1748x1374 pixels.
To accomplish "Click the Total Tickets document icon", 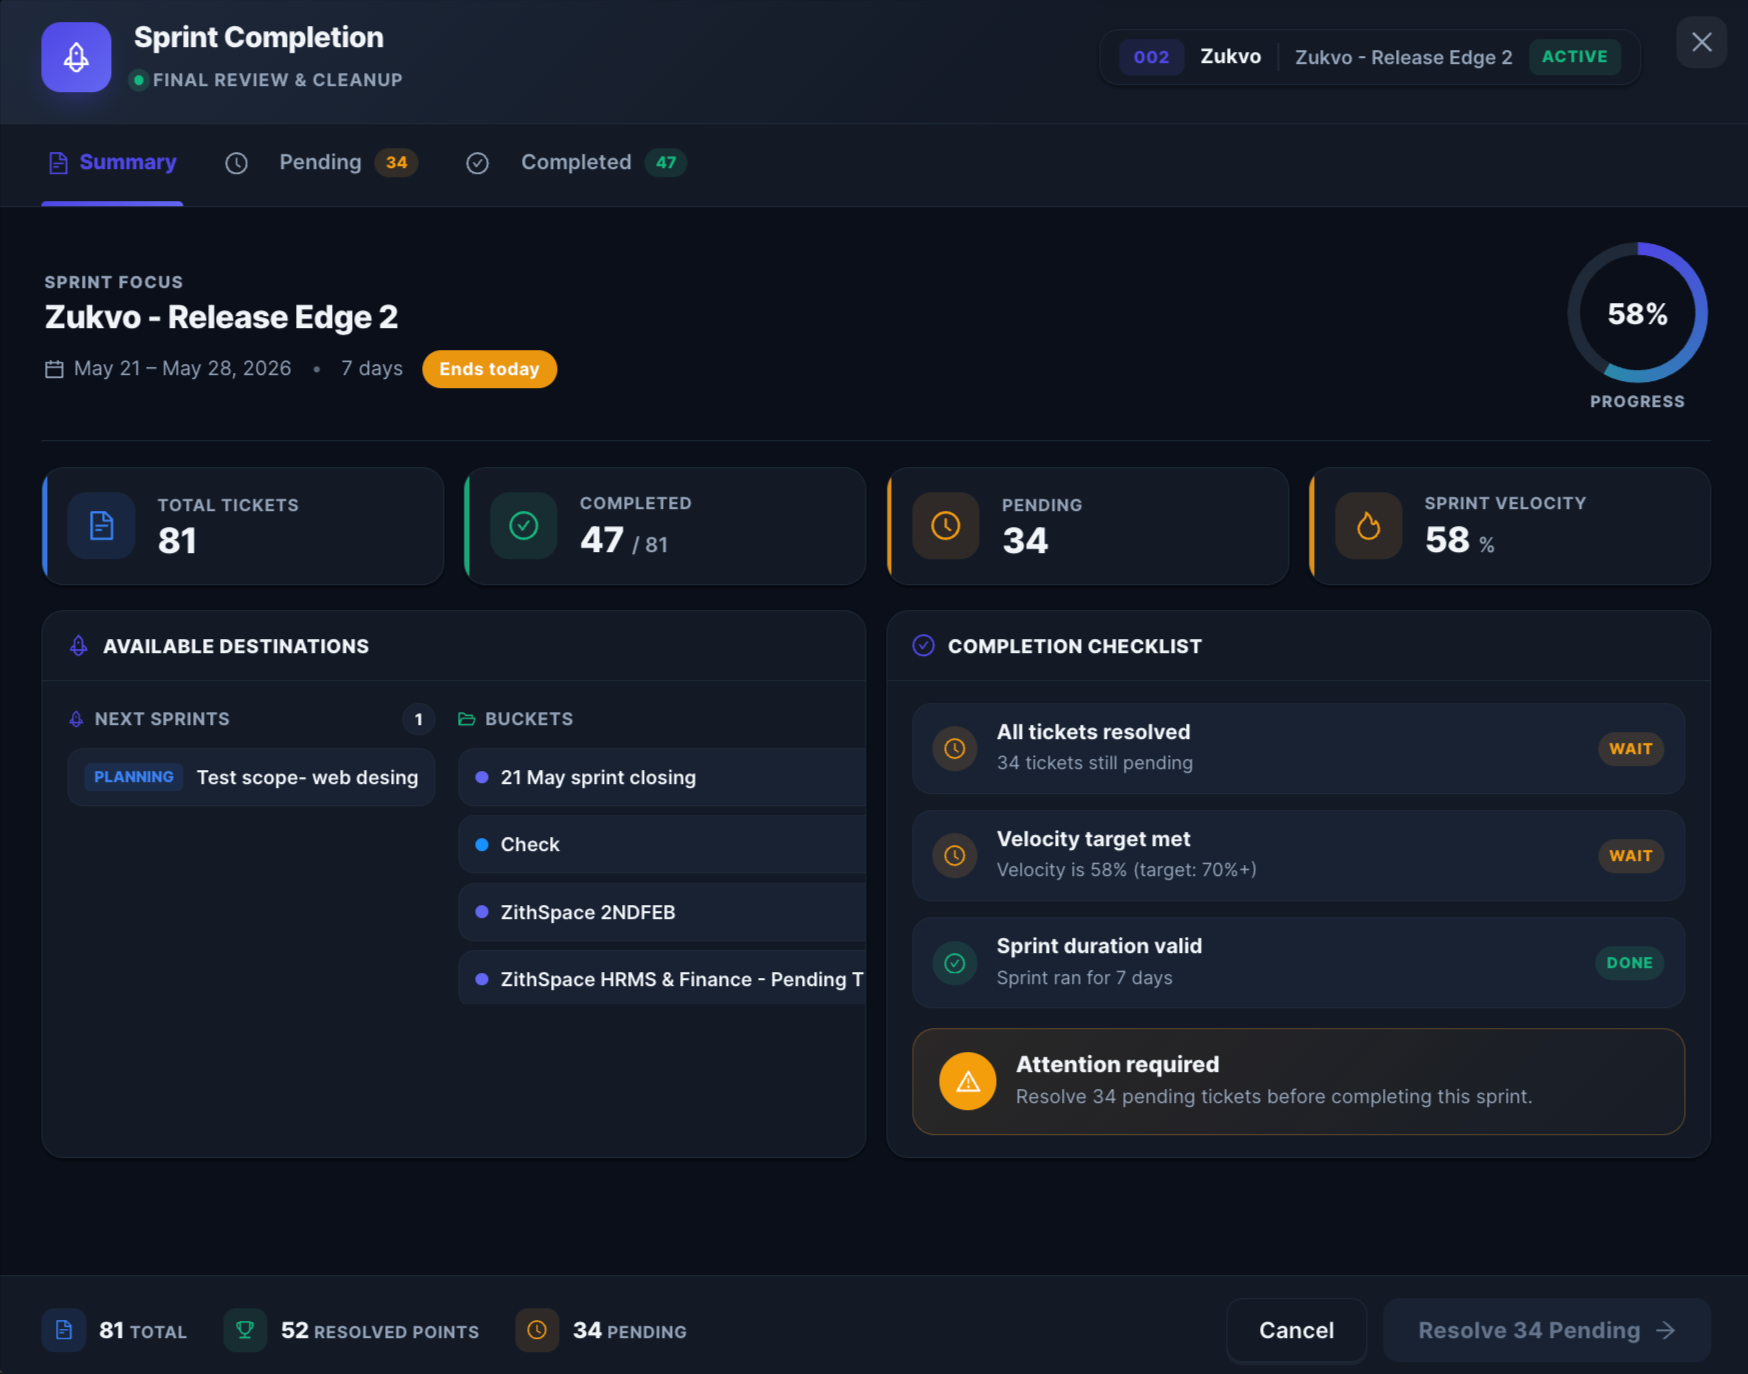I will point(101,525).
